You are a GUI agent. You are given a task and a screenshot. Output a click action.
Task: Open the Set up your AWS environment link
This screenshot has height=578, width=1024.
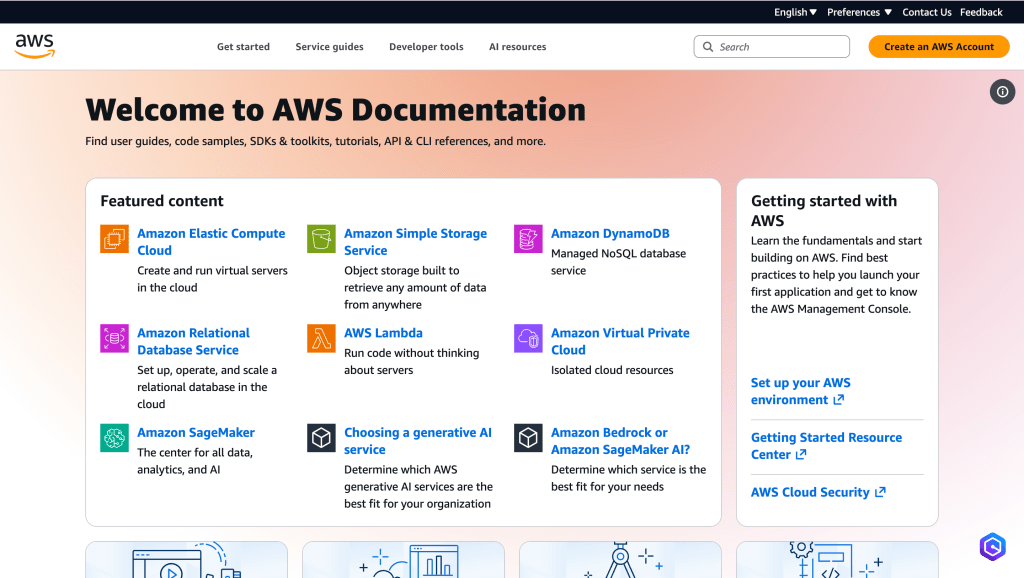[800, 391]
